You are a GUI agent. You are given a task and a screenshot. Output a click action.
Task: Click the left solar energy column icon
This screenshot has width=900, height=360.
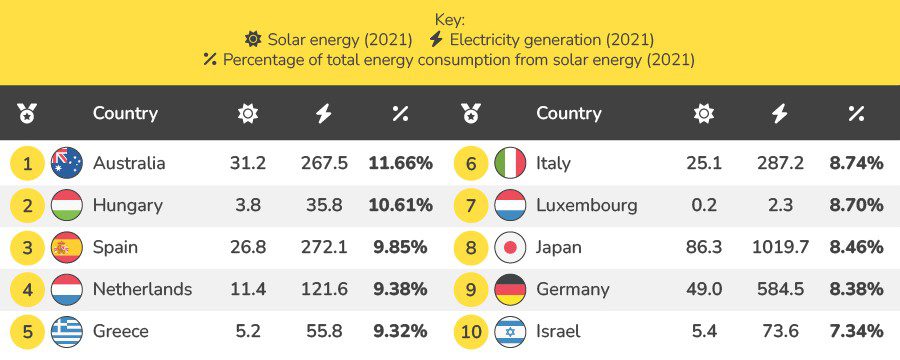pyautogui.click(x=248, y=113)
